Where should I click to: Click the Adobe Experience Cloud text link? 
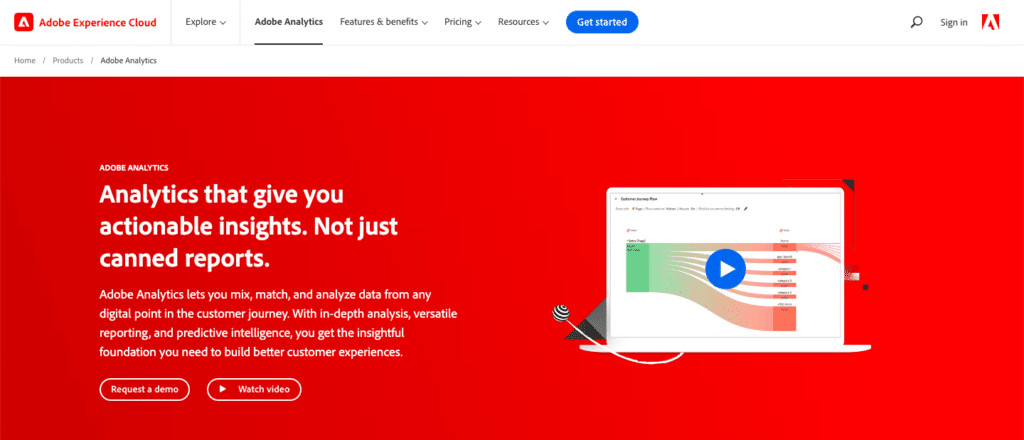click(x=98, y=22)
